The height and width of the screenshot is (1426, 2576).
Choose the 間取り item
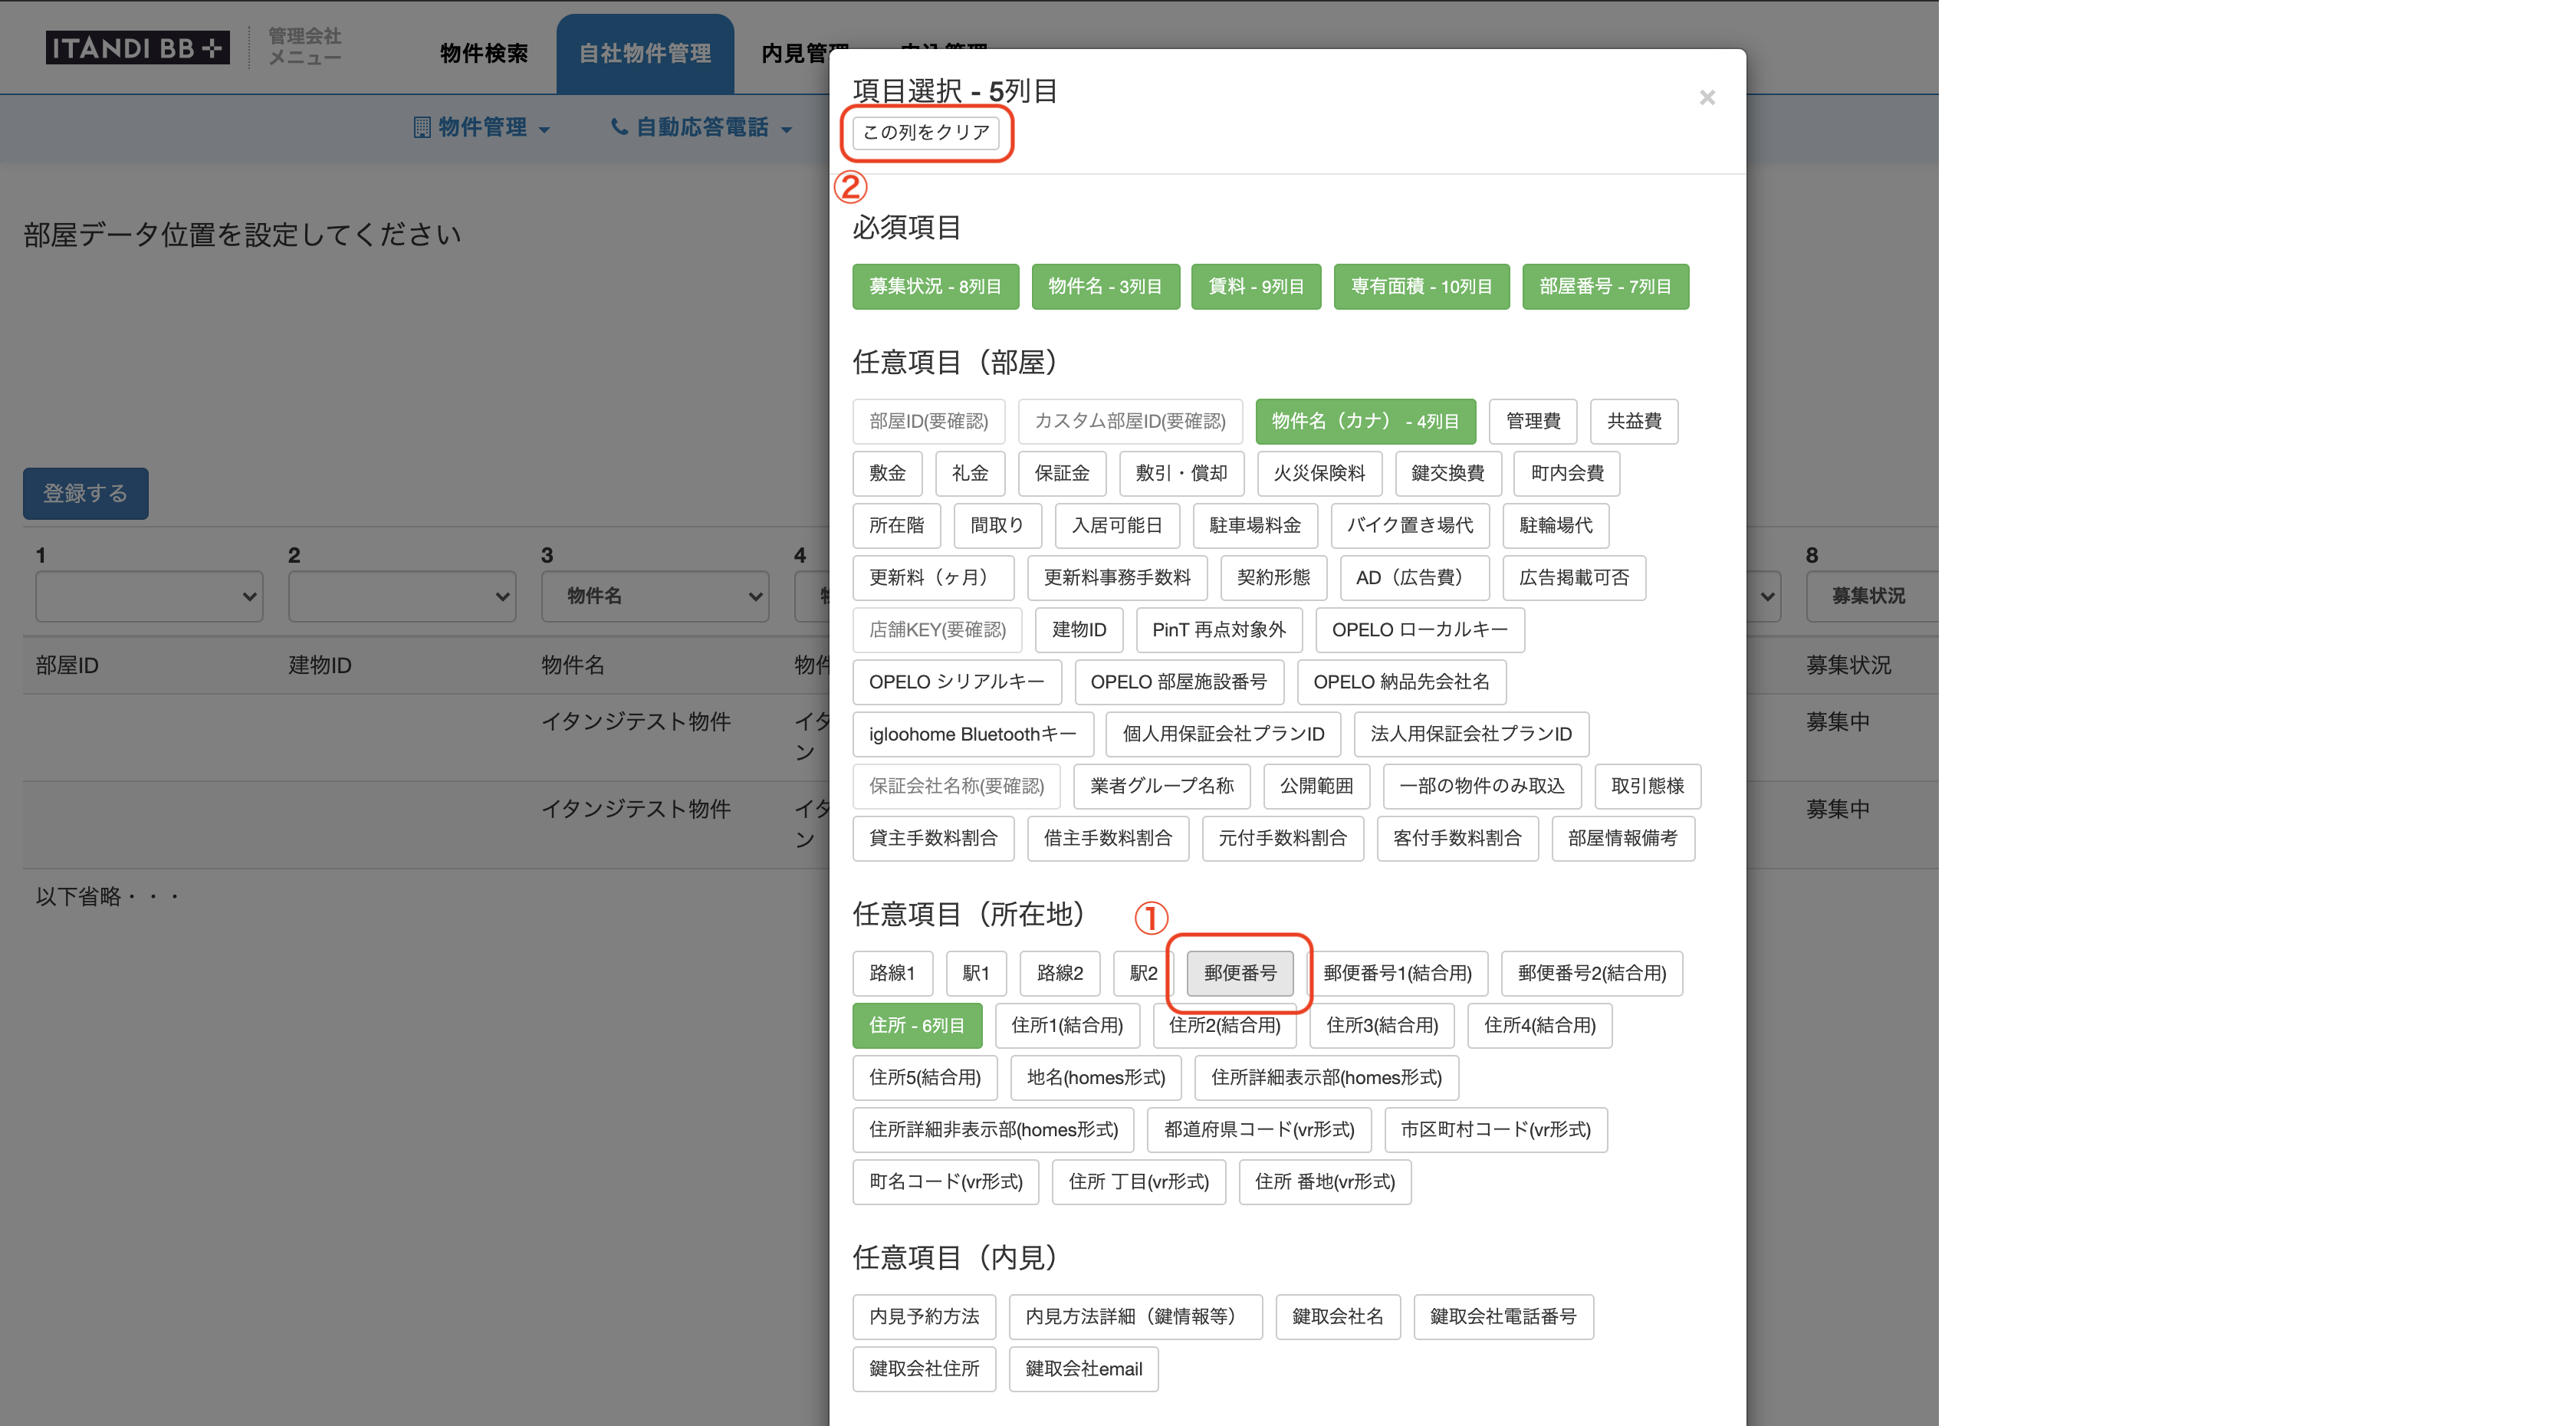pos(997,525)
